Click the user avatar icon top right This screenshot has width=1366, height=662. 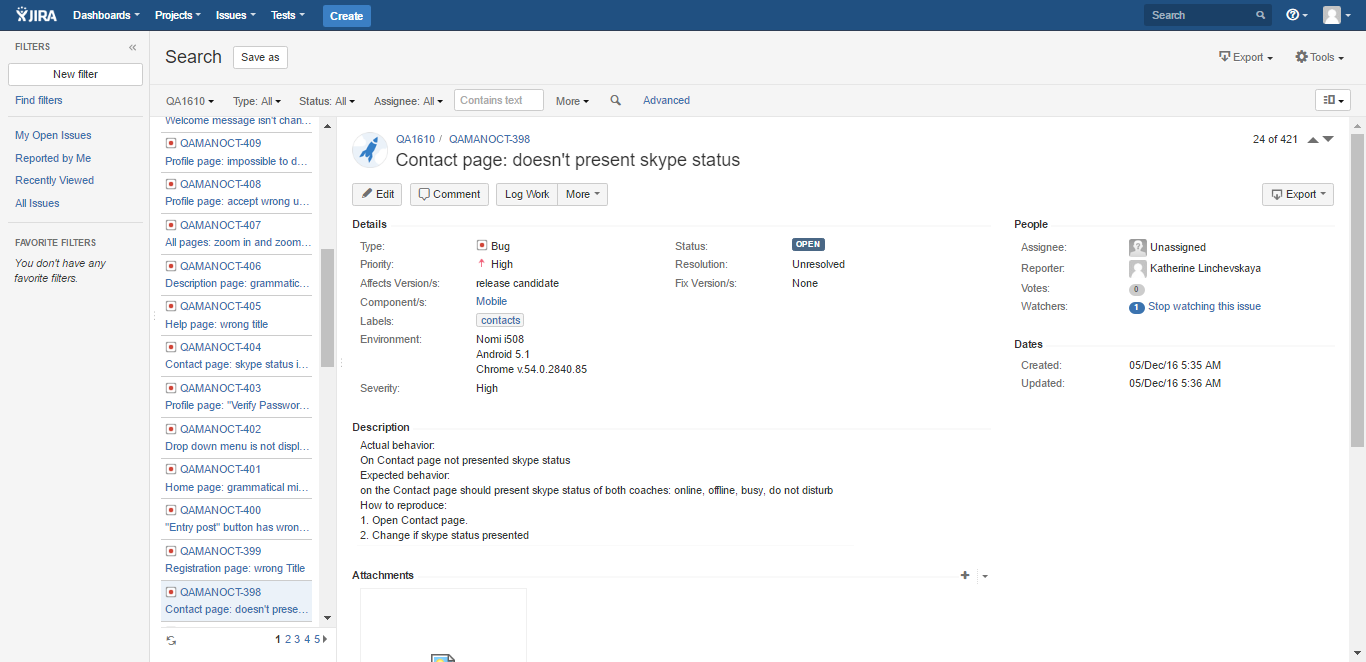point(1333,15)
